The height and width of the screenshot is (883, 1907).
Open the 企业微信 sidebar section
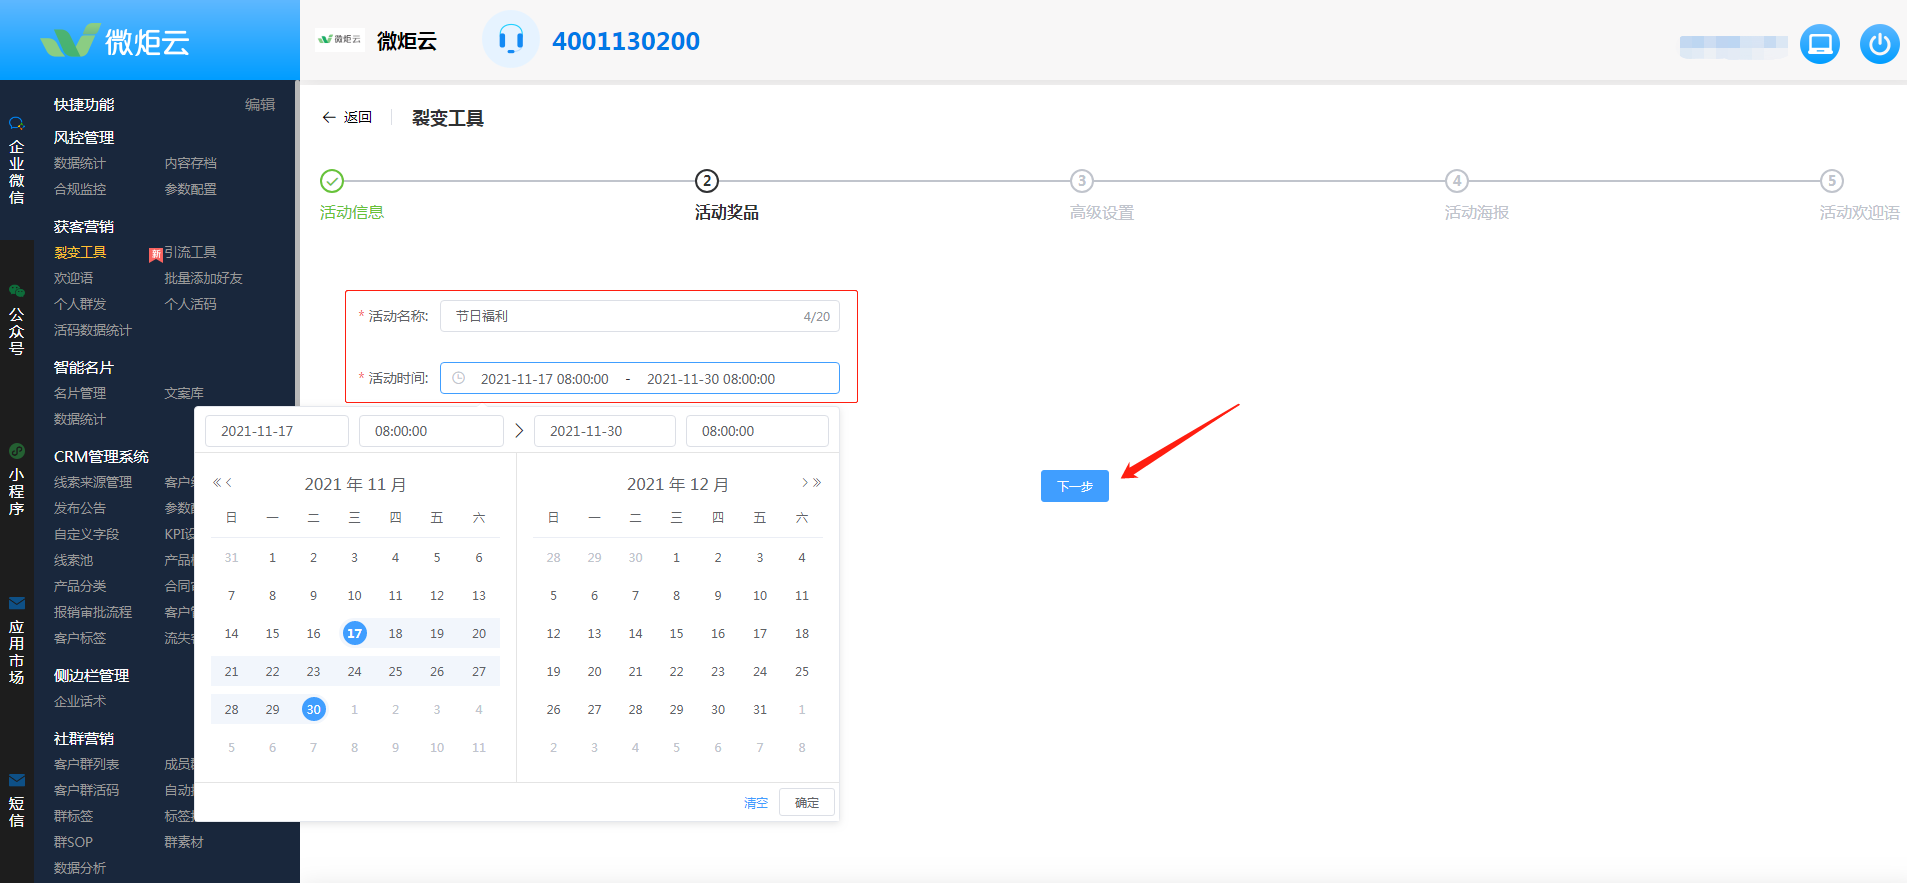coord(17,162)
